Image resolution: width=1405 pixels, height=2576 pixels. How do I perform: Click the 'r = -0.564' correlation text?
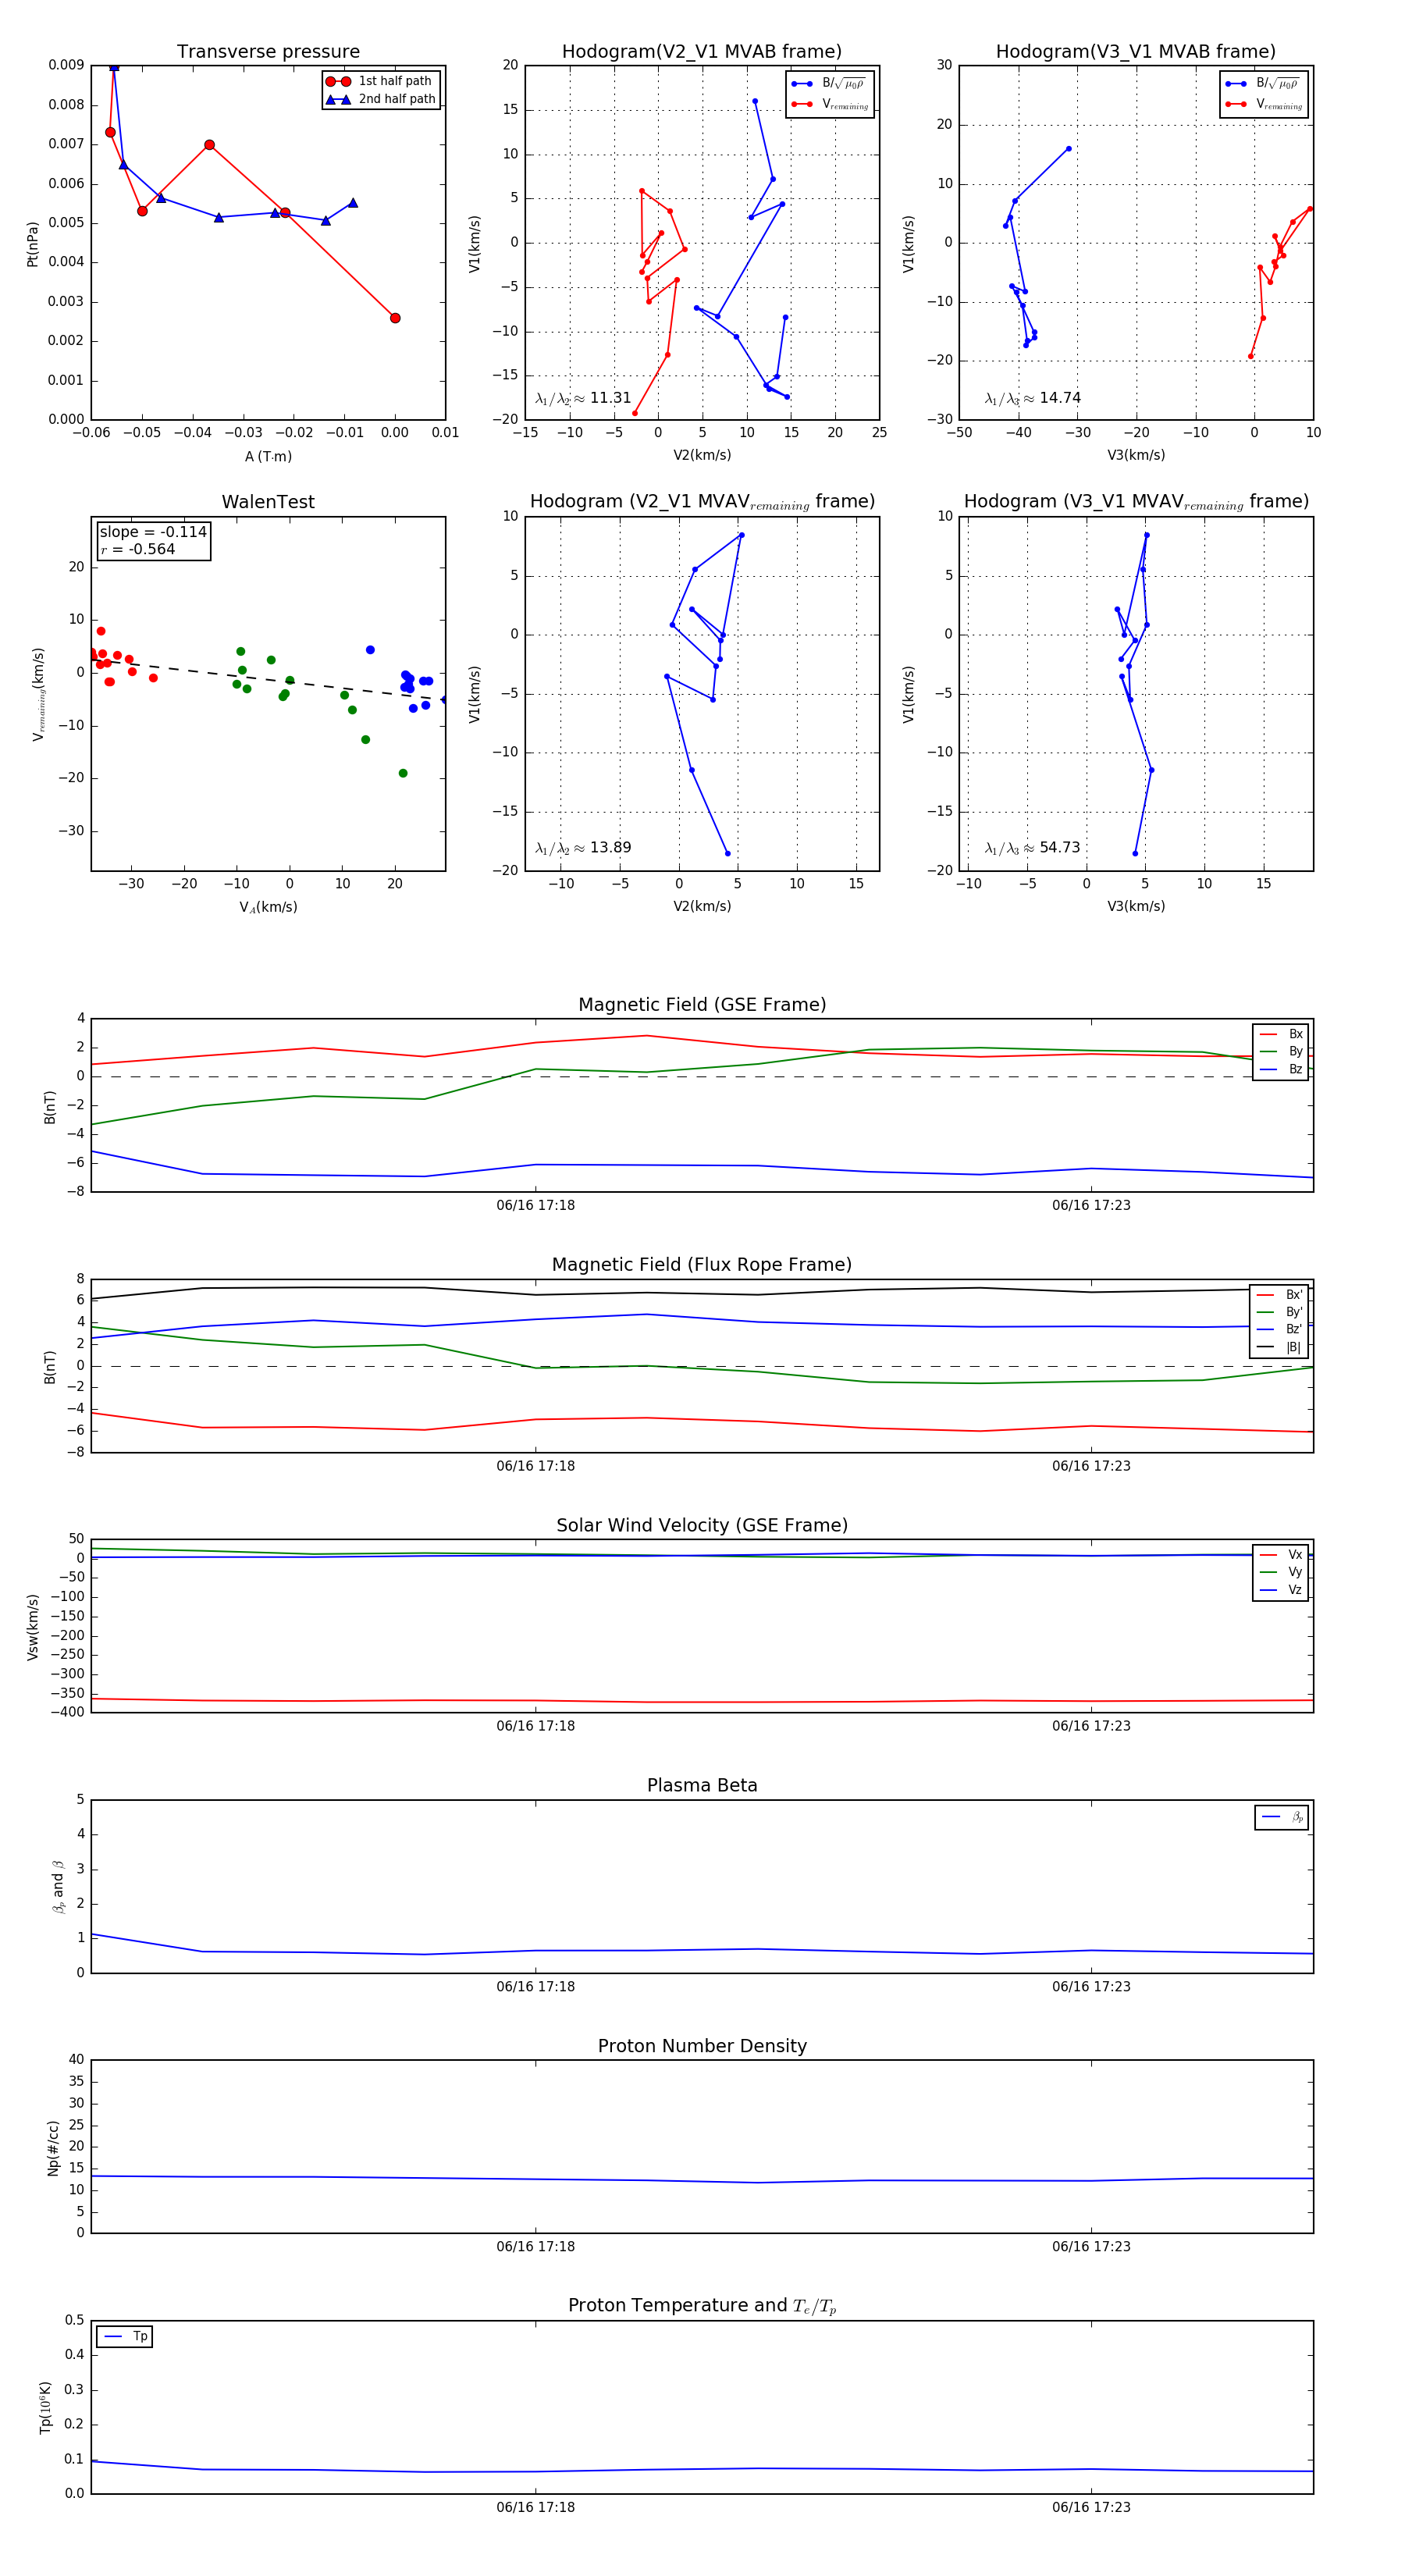(x=137, y=549)
